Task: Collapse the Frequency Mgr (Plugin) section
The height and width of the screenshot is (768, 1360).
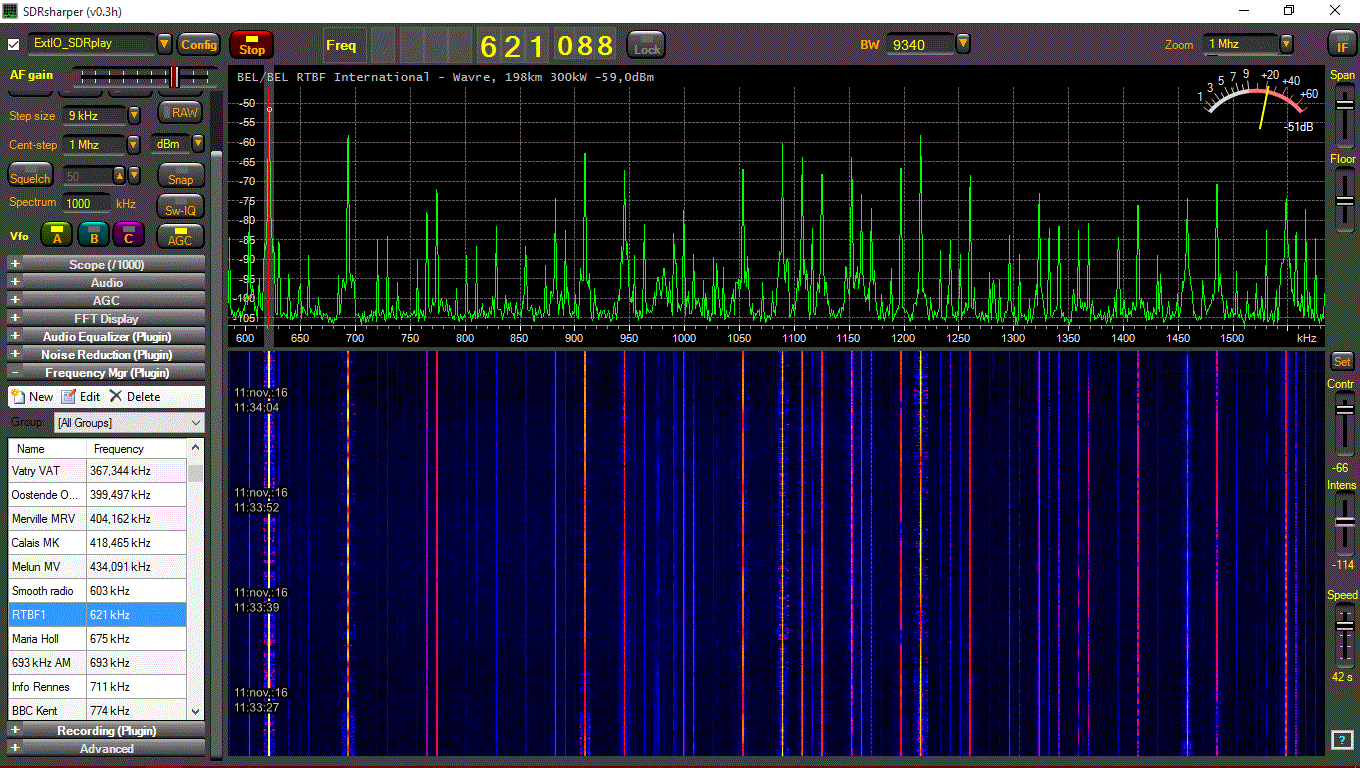Action: (x=106, y=372)
